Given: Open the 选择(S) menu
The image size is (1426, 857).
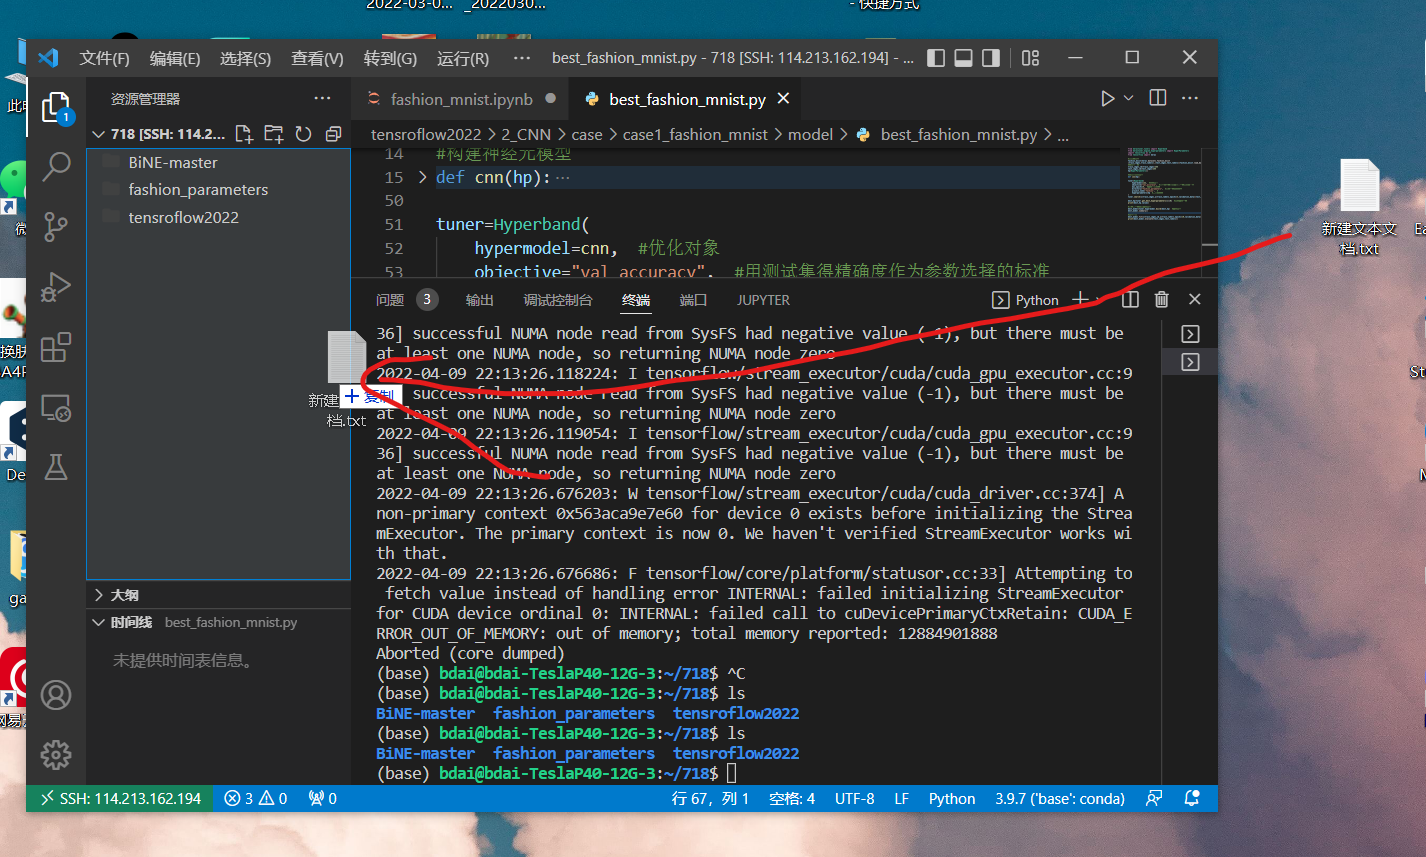Looking at the screenshot, I should click(x=245, y=58).
